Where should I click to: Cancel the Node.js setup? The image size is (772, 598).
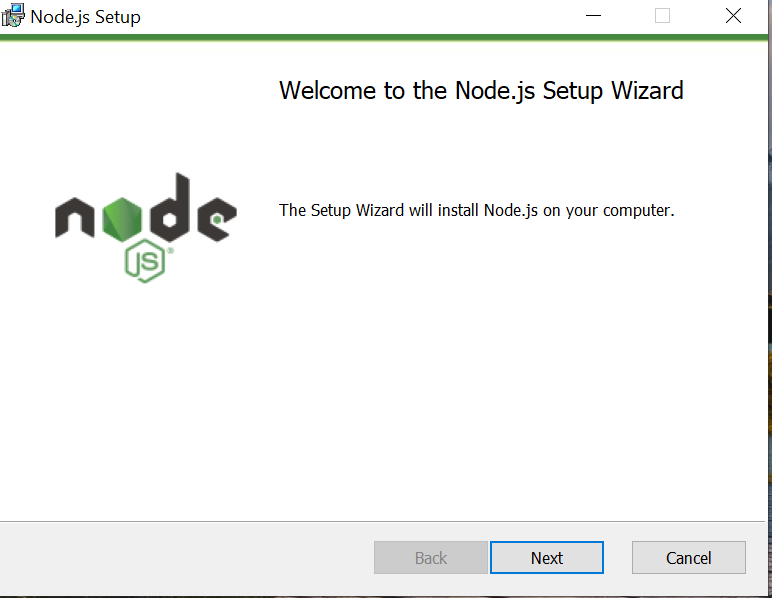coord(688,558)
